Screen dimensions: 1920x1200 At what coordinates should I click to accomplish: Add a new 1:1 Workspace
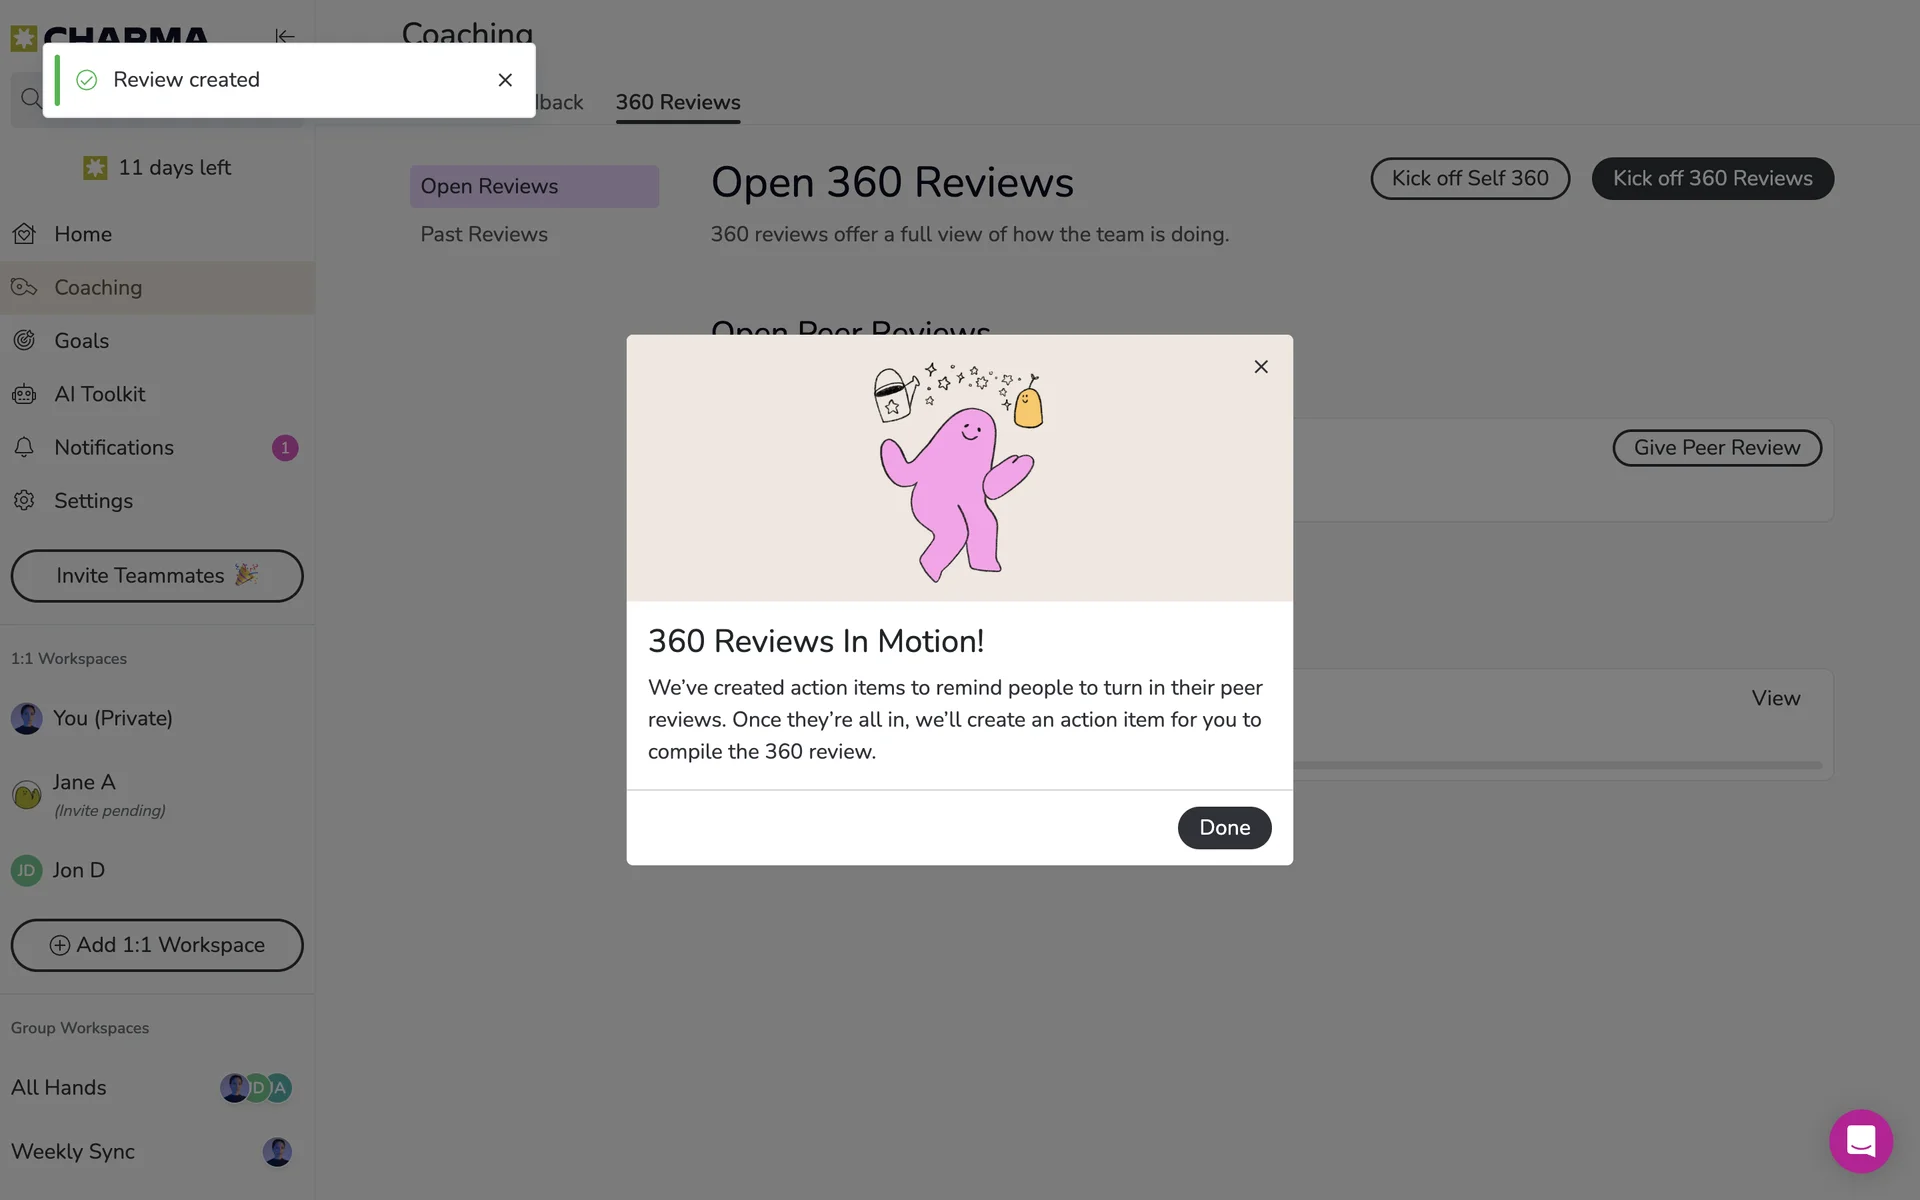click(157, 945)
